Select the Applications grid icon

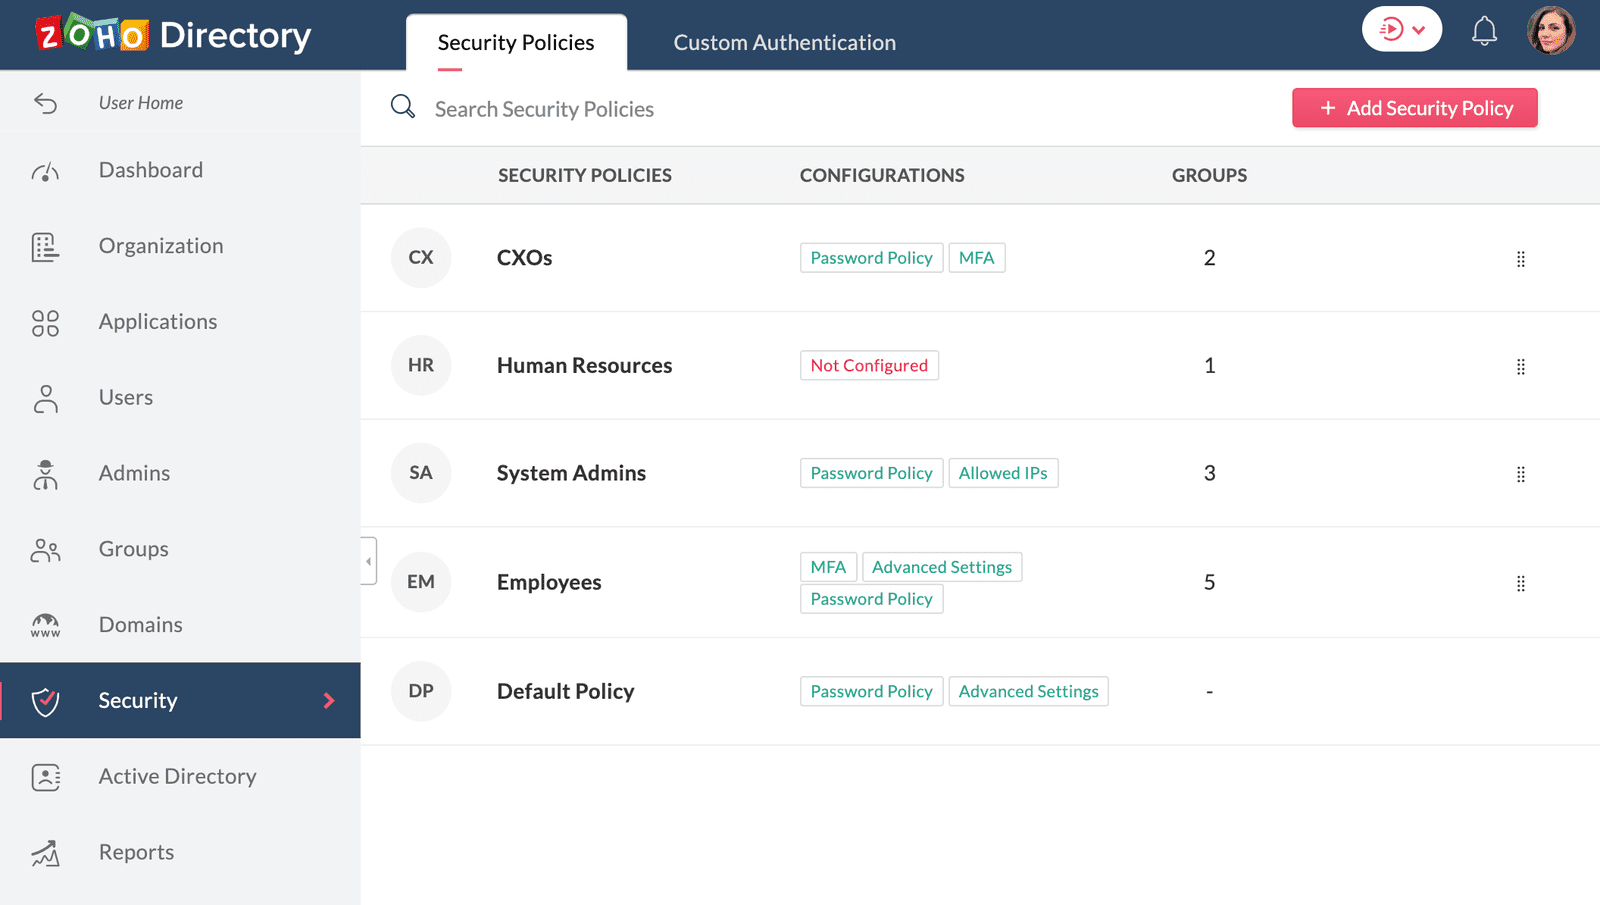(45, 323)
